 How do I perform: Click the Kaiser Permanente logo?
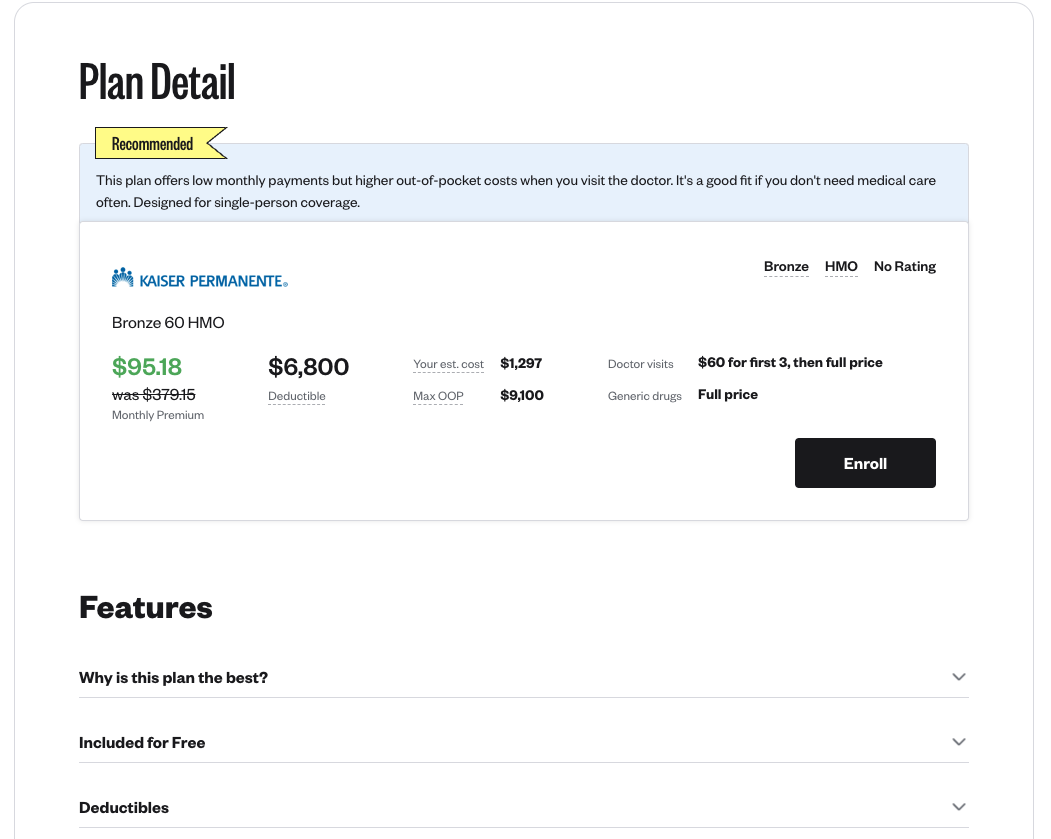(x=200, y=278)
